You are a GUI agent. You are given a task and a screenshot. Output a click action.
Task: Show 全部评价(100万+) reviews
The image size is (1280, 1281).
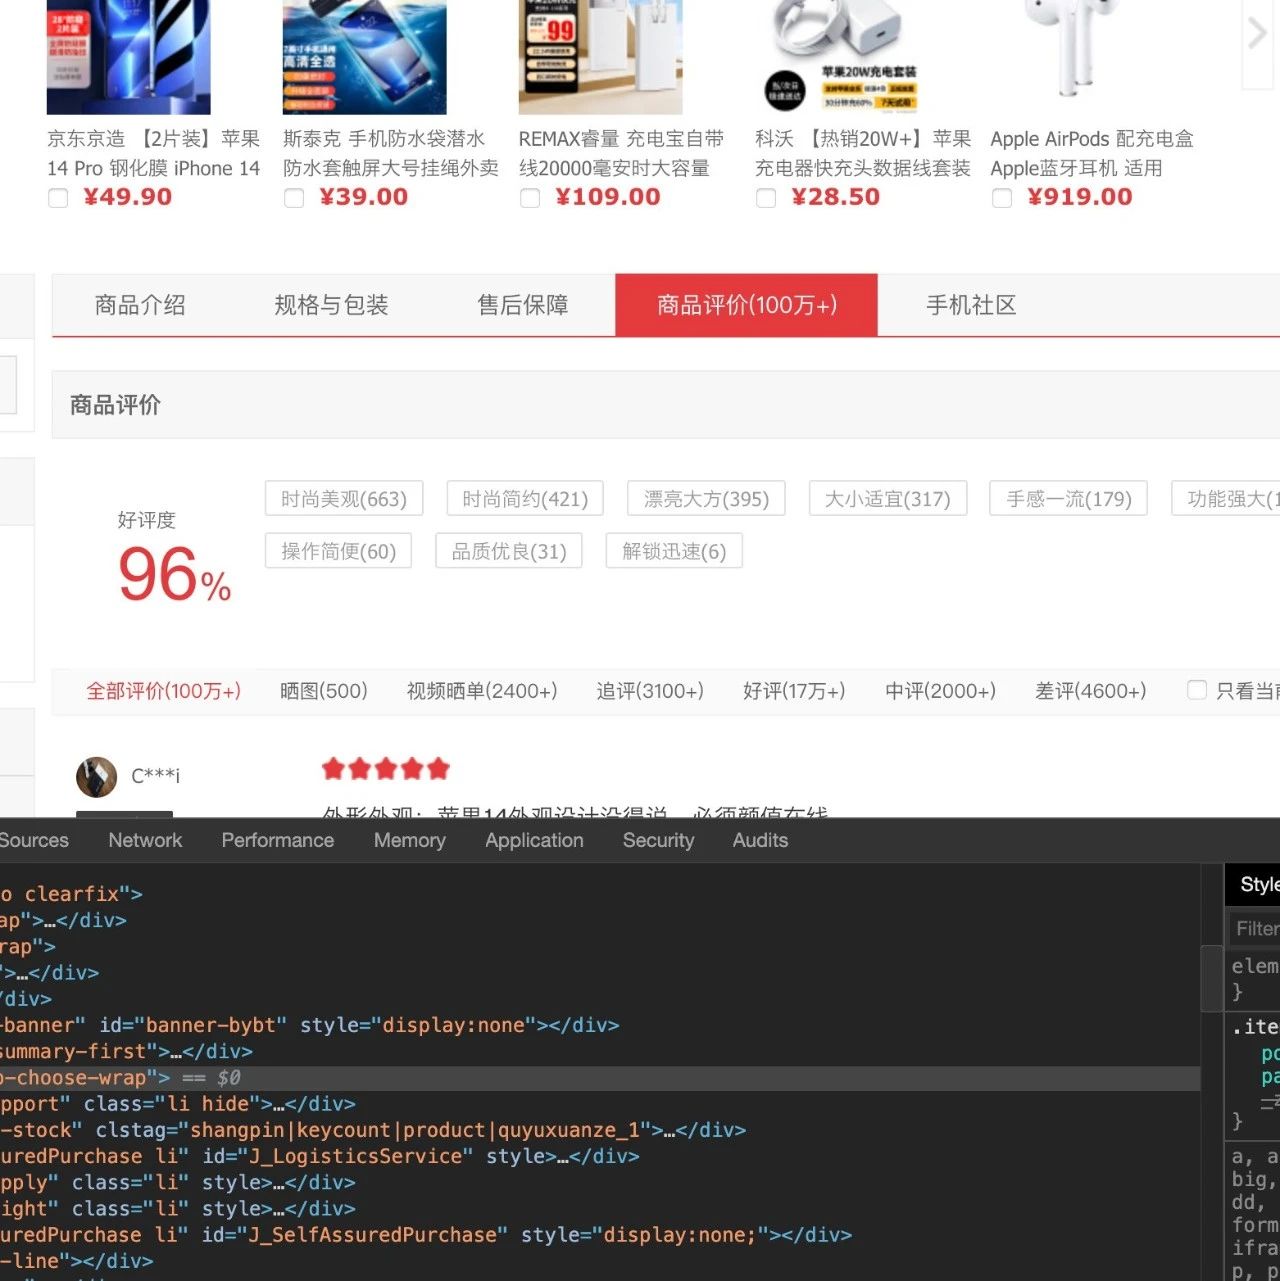coord(163,691)
